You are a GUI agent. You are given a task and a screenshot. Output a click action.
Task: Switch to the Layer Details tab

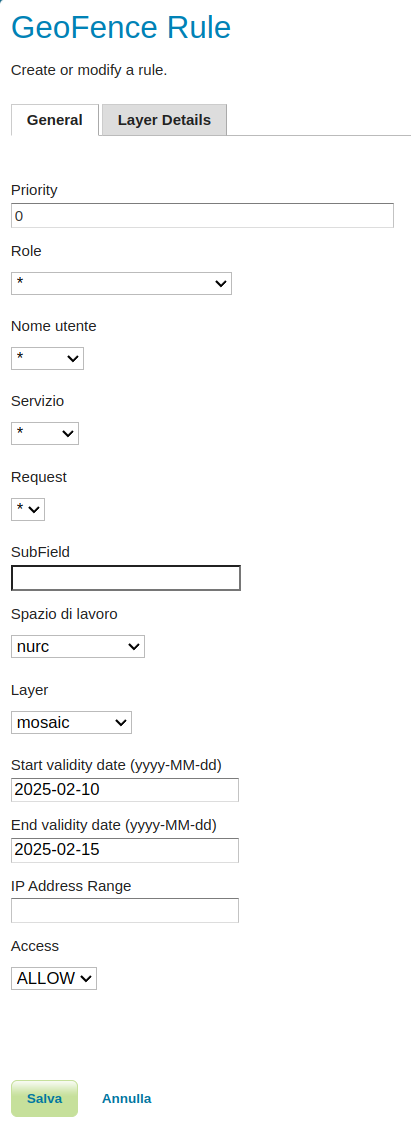[164, 120]
